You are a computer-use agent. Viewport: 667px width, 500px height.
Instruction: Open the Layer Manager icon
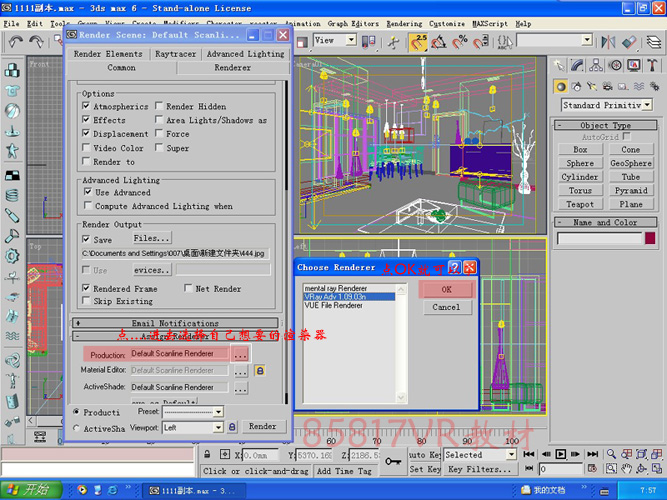pyautogui.click(x=654, y=42)
